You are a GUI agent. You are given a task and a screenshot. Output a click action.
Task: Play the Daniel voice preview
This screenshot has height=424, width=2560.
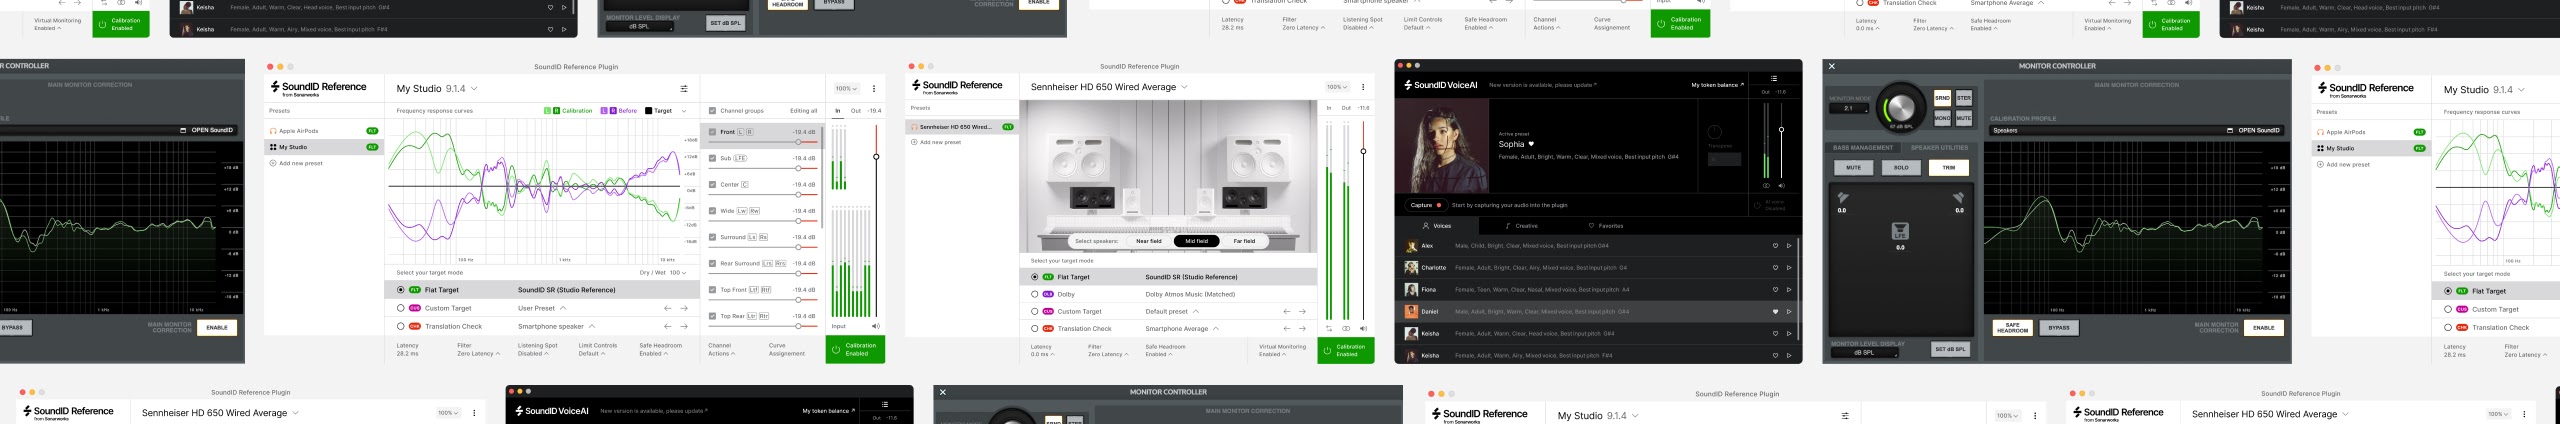[x=1789, y=312]
